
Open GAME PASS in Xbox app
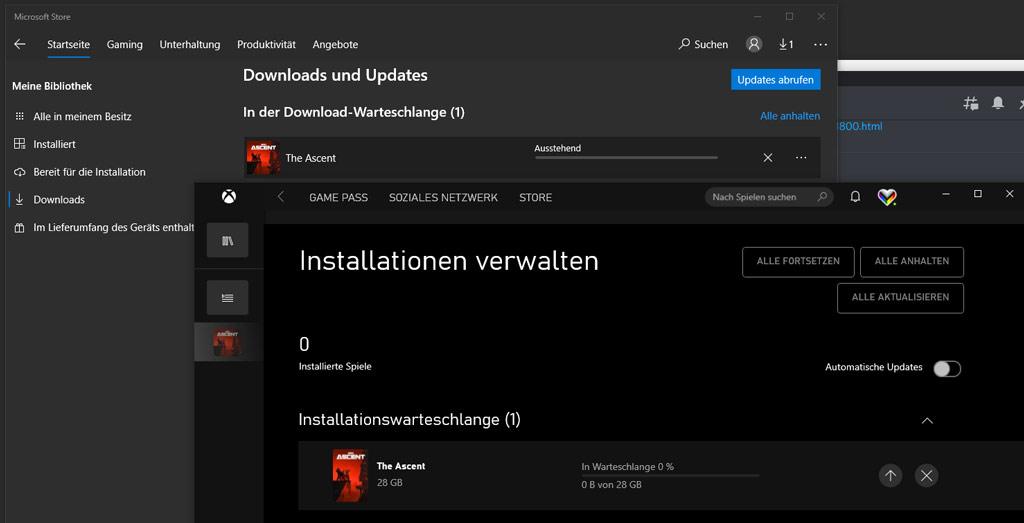(338, 197)
